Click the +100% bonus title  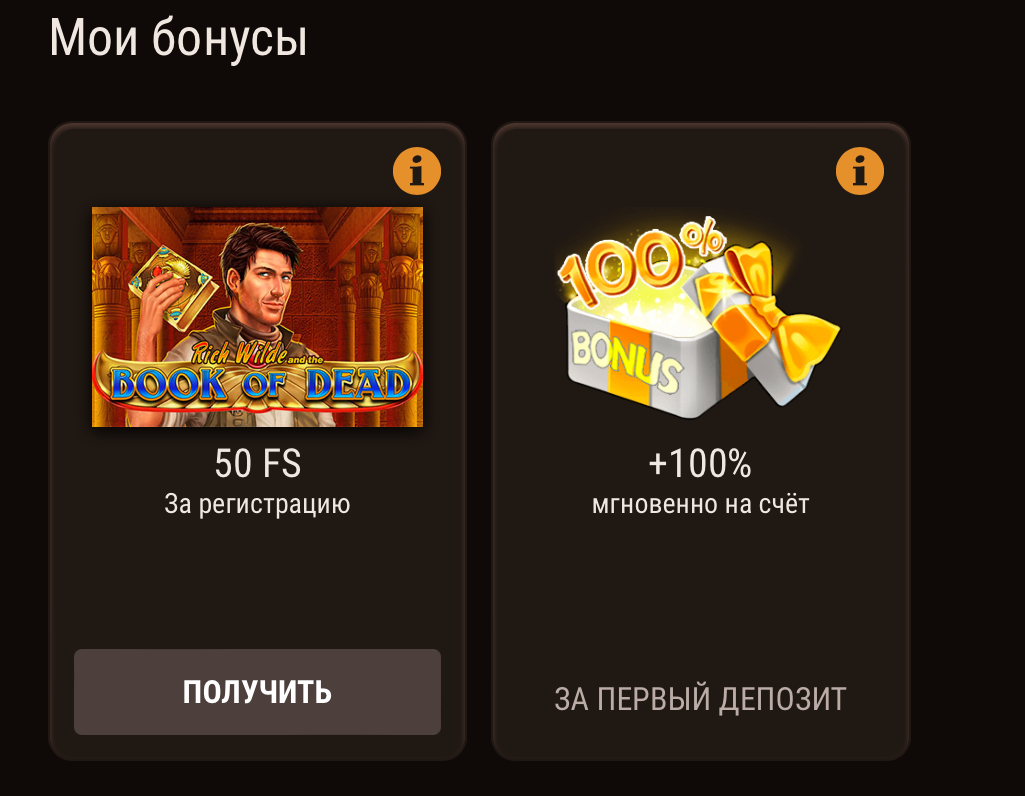tap(700, 463)
